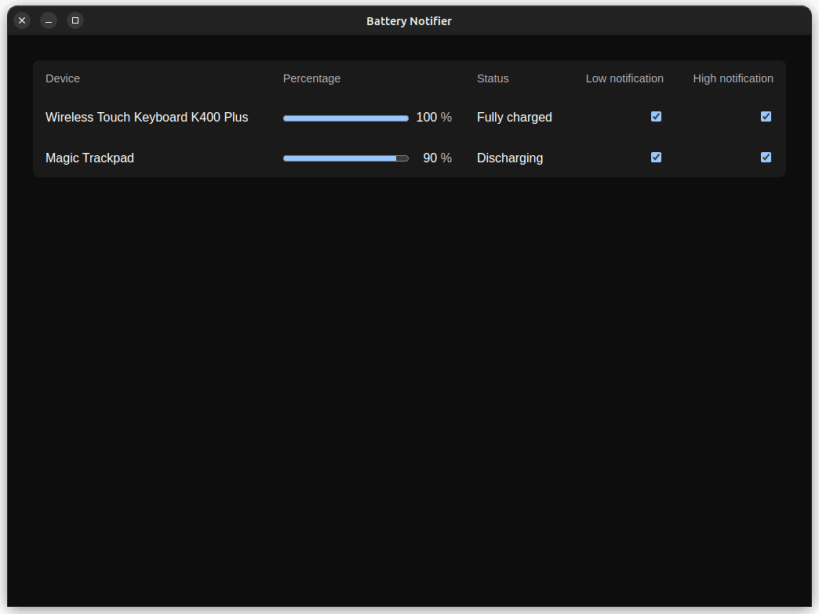The width and height of the screenshot is (819, 614).
Task: Toggle low notification for Wireless Touch Keyboard
Action: tap(656, 116)
